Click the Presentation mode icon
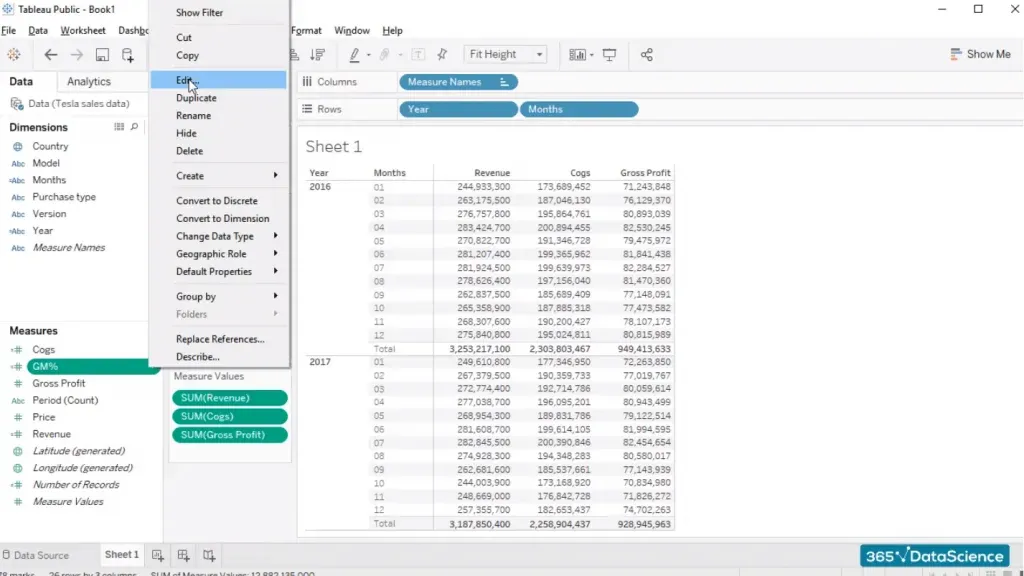This screenshot has width=1024, height=576. [x=609, y=55]
